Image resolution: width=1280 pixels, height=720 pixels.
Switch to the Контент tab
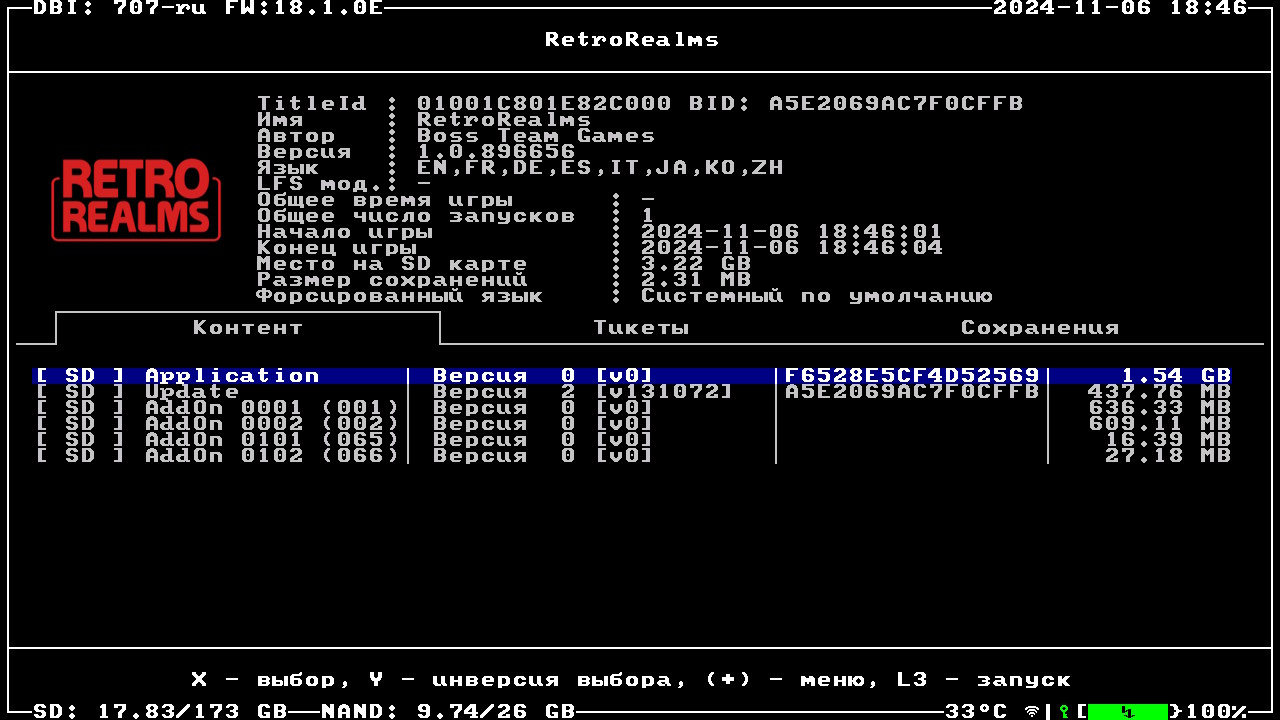coord(247,328)
